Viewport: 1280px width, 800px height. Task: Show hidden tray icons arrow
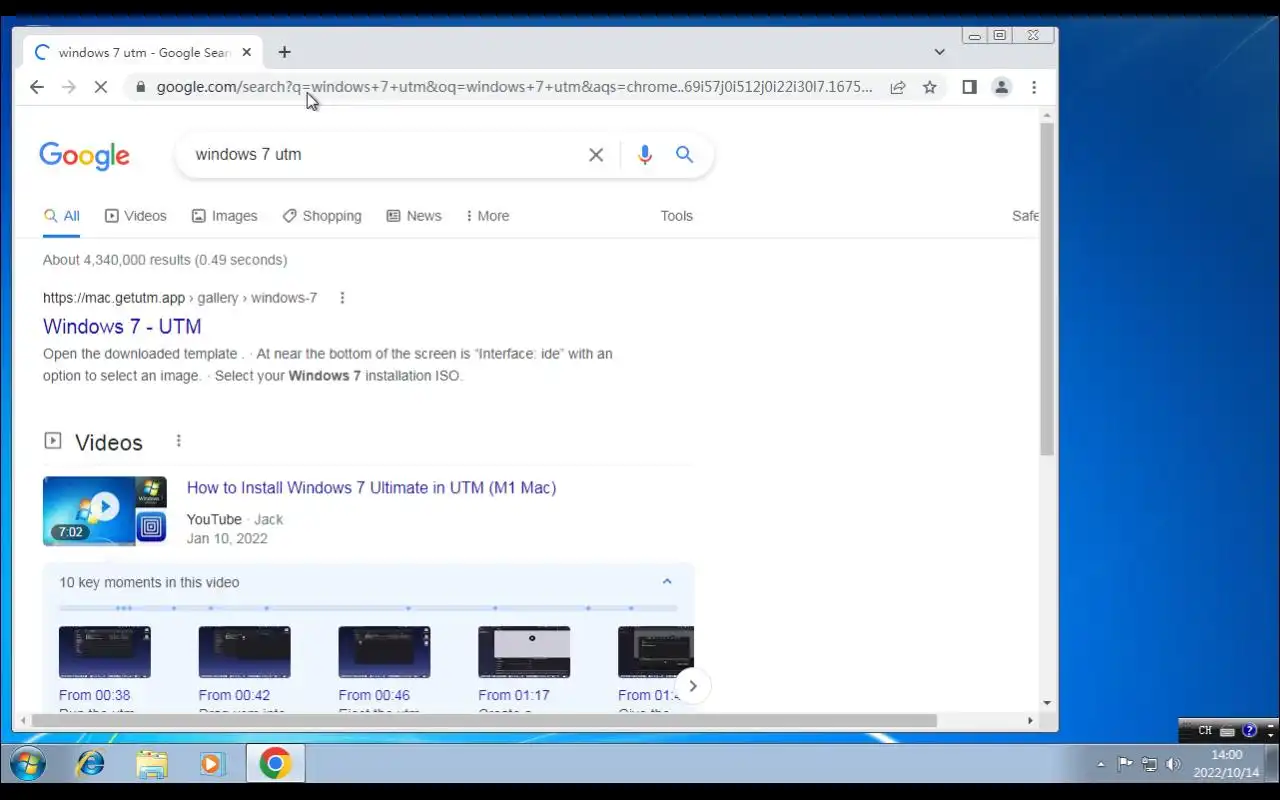tap(1101, 764)
